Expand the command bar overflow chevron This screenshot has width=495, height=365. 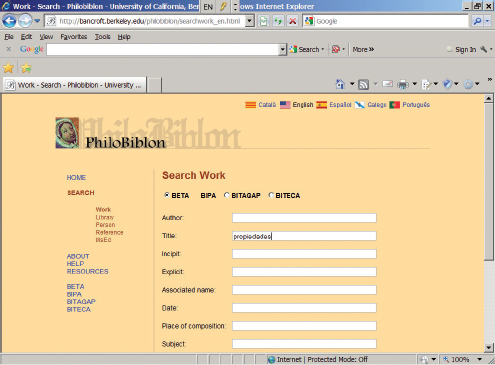click(489, 80)
